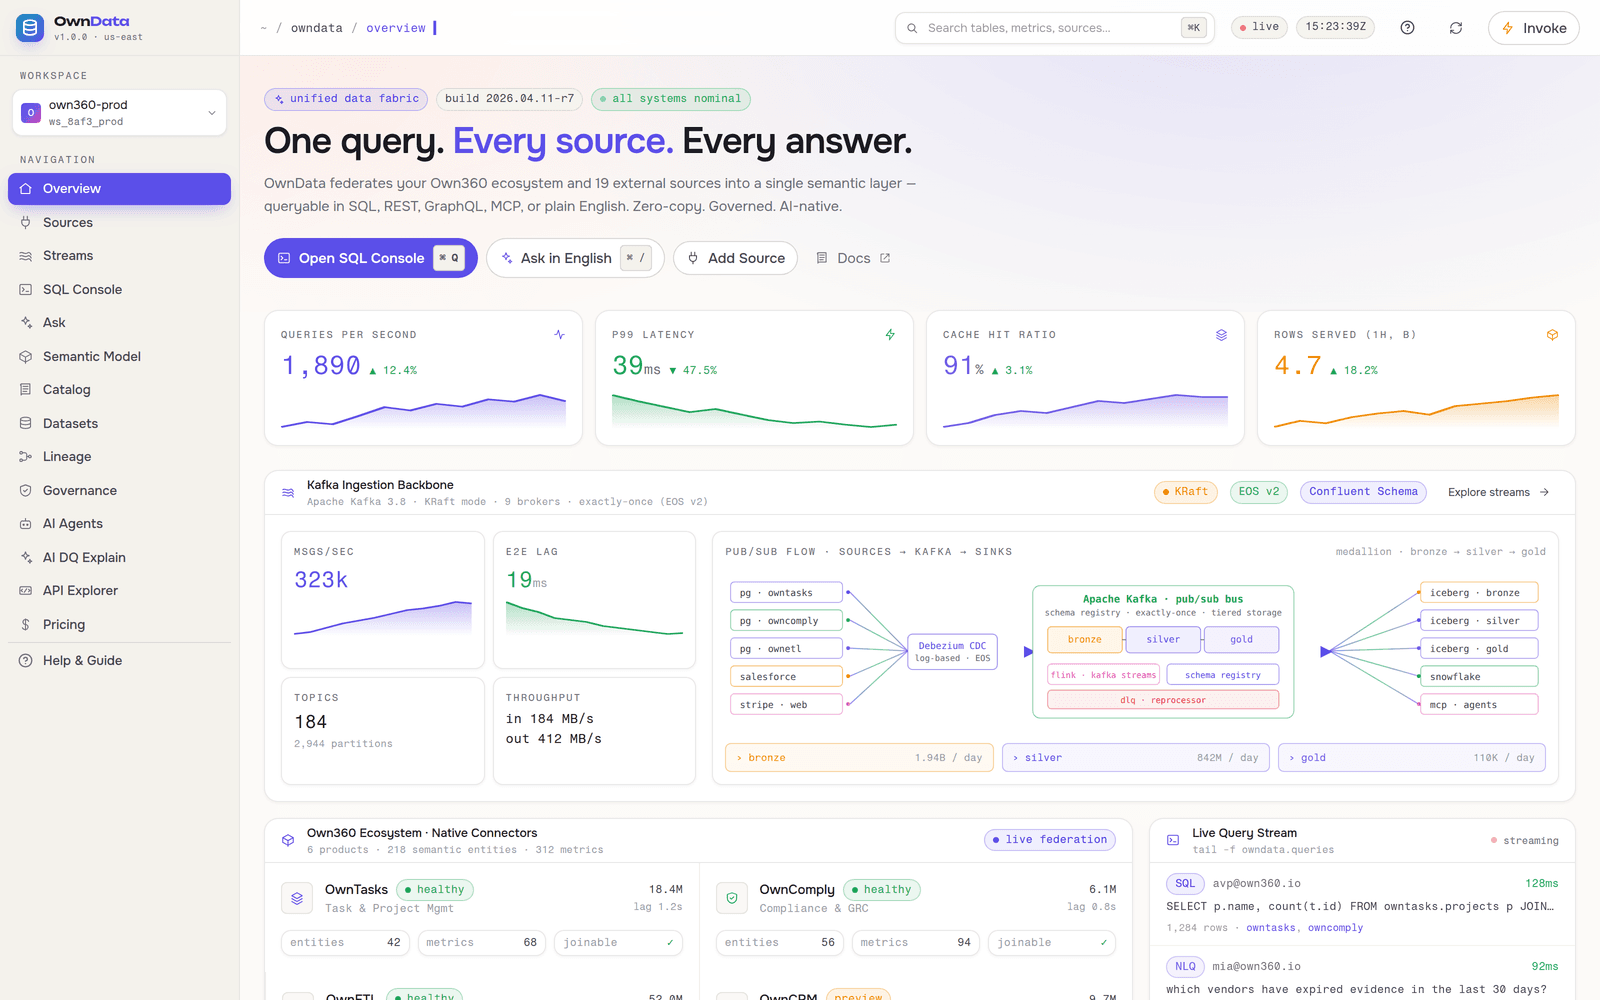Click the Datasets database icon in sidebar

coord(26,424)
